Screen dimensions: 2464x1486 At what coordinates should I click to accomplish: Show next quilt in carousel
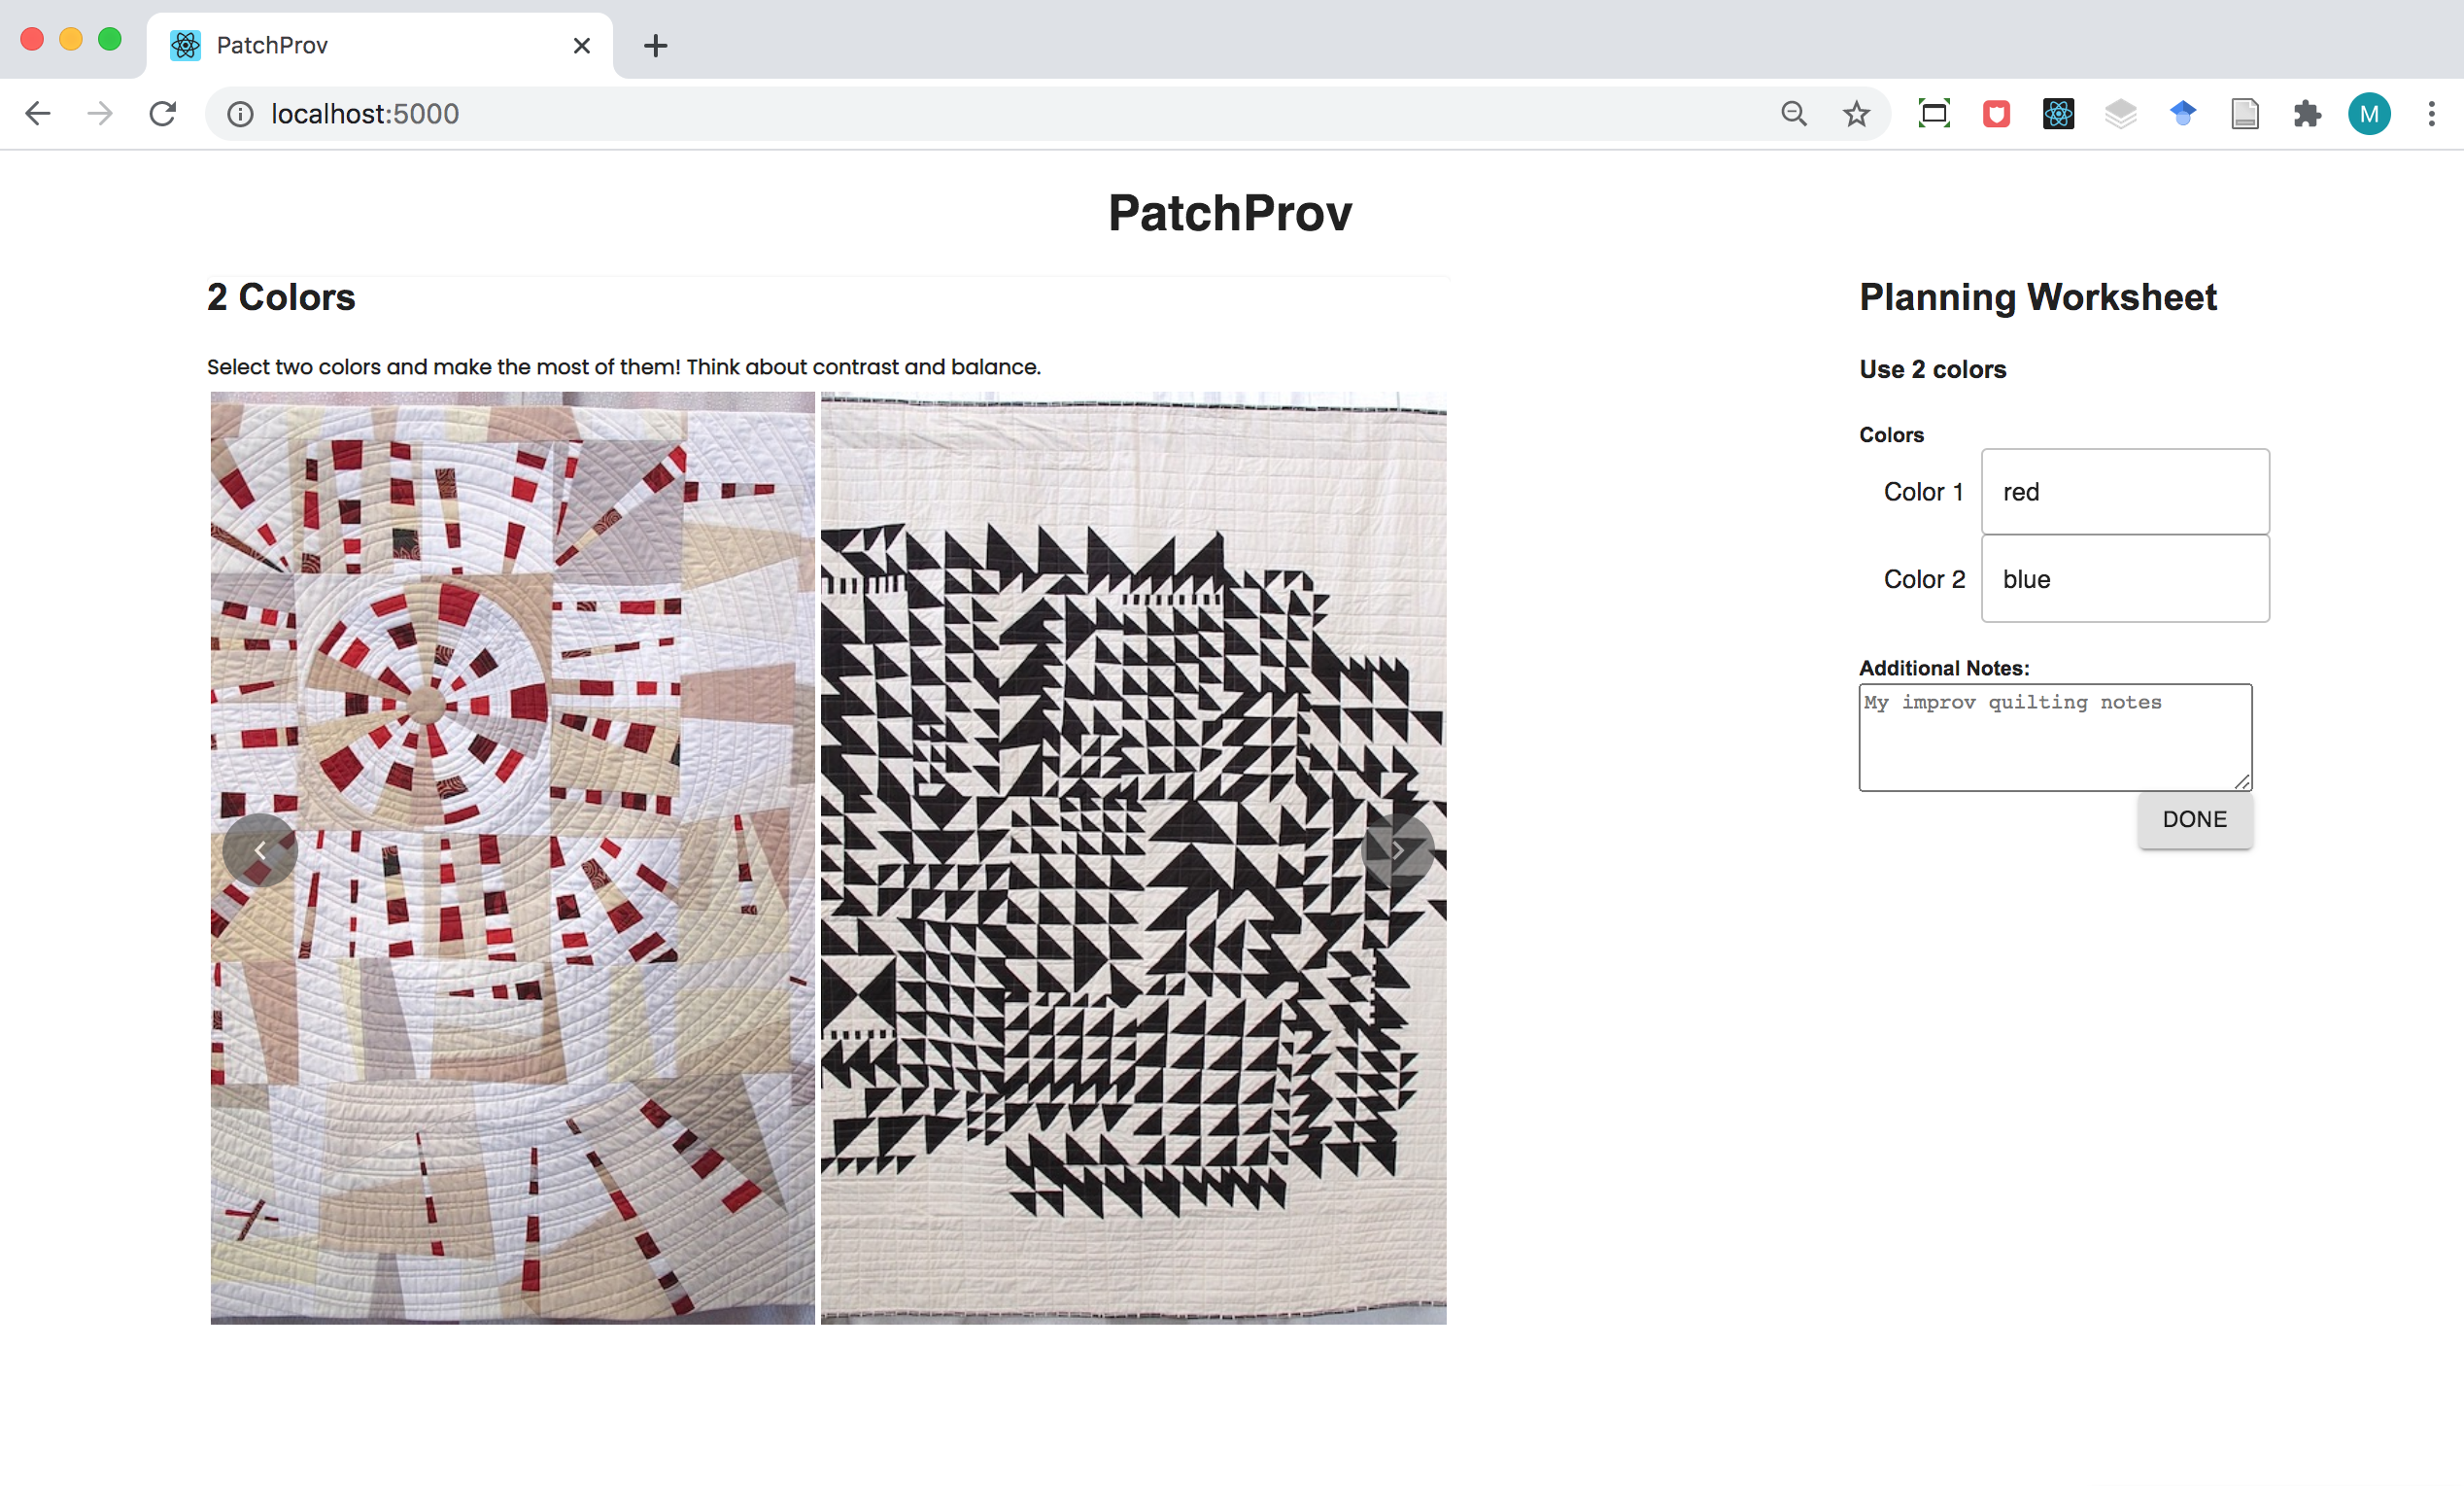coord(1397,850)
